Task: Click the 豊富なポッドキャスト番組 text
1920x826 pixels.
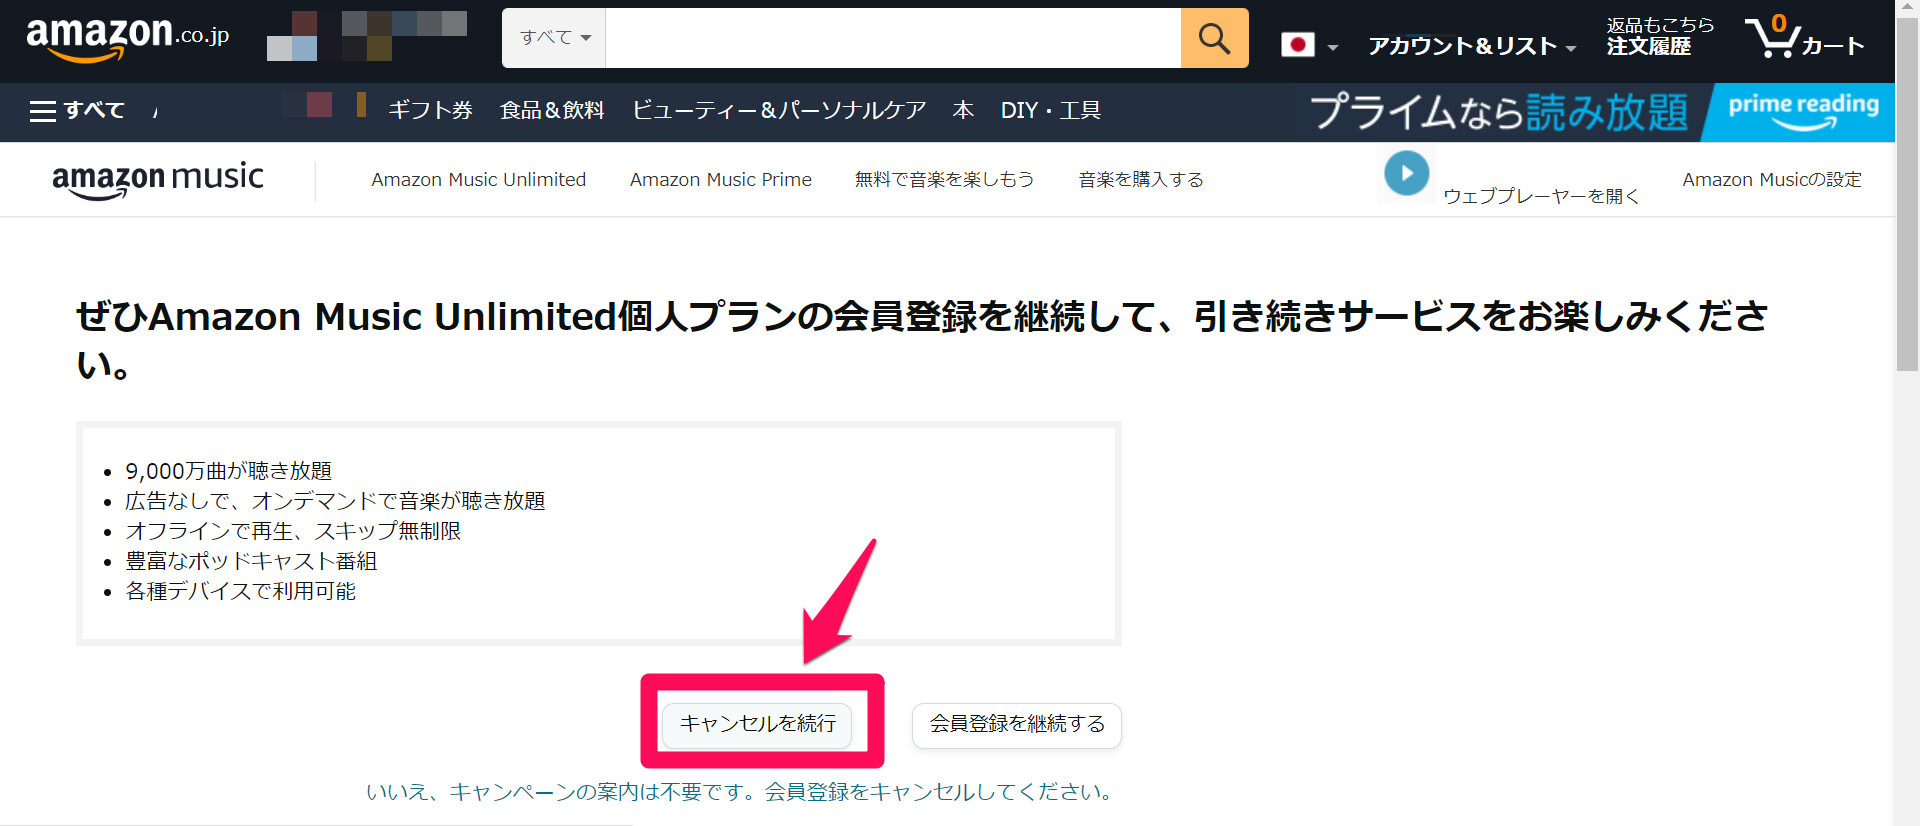Action: click(251, 561)
